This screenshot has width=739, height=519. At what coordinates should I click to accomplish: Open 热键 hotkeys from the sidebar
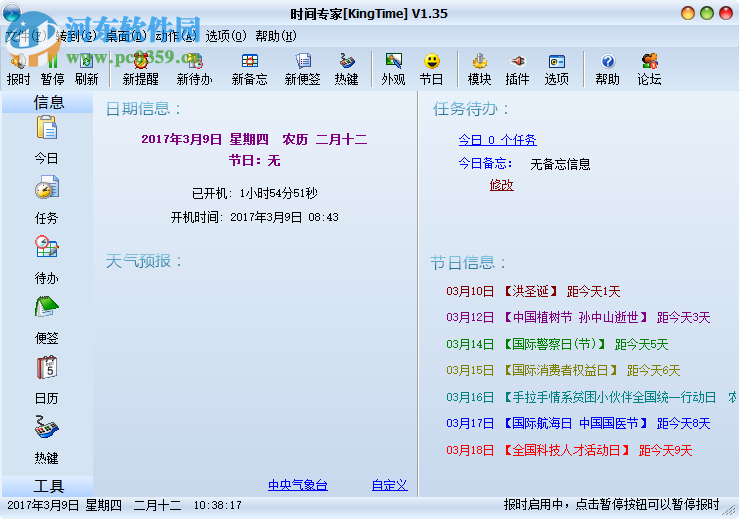pos(47,440)
